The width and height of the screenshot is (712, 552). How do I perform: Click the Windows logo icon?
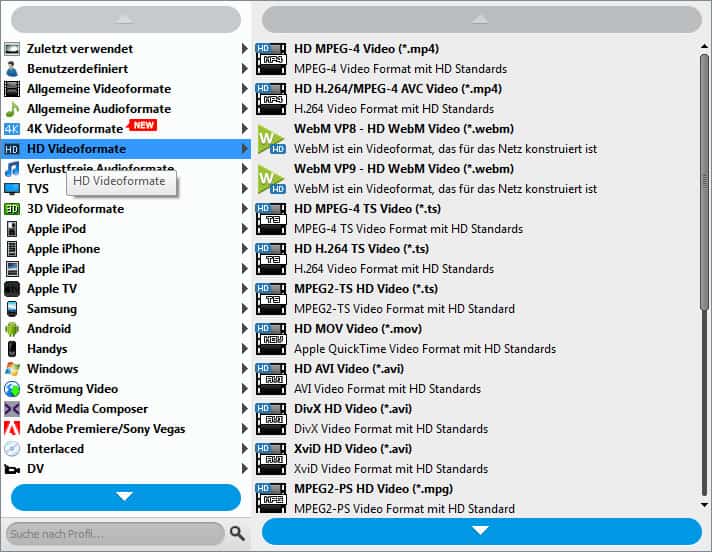pyautogui.click(x=12, y=369)
